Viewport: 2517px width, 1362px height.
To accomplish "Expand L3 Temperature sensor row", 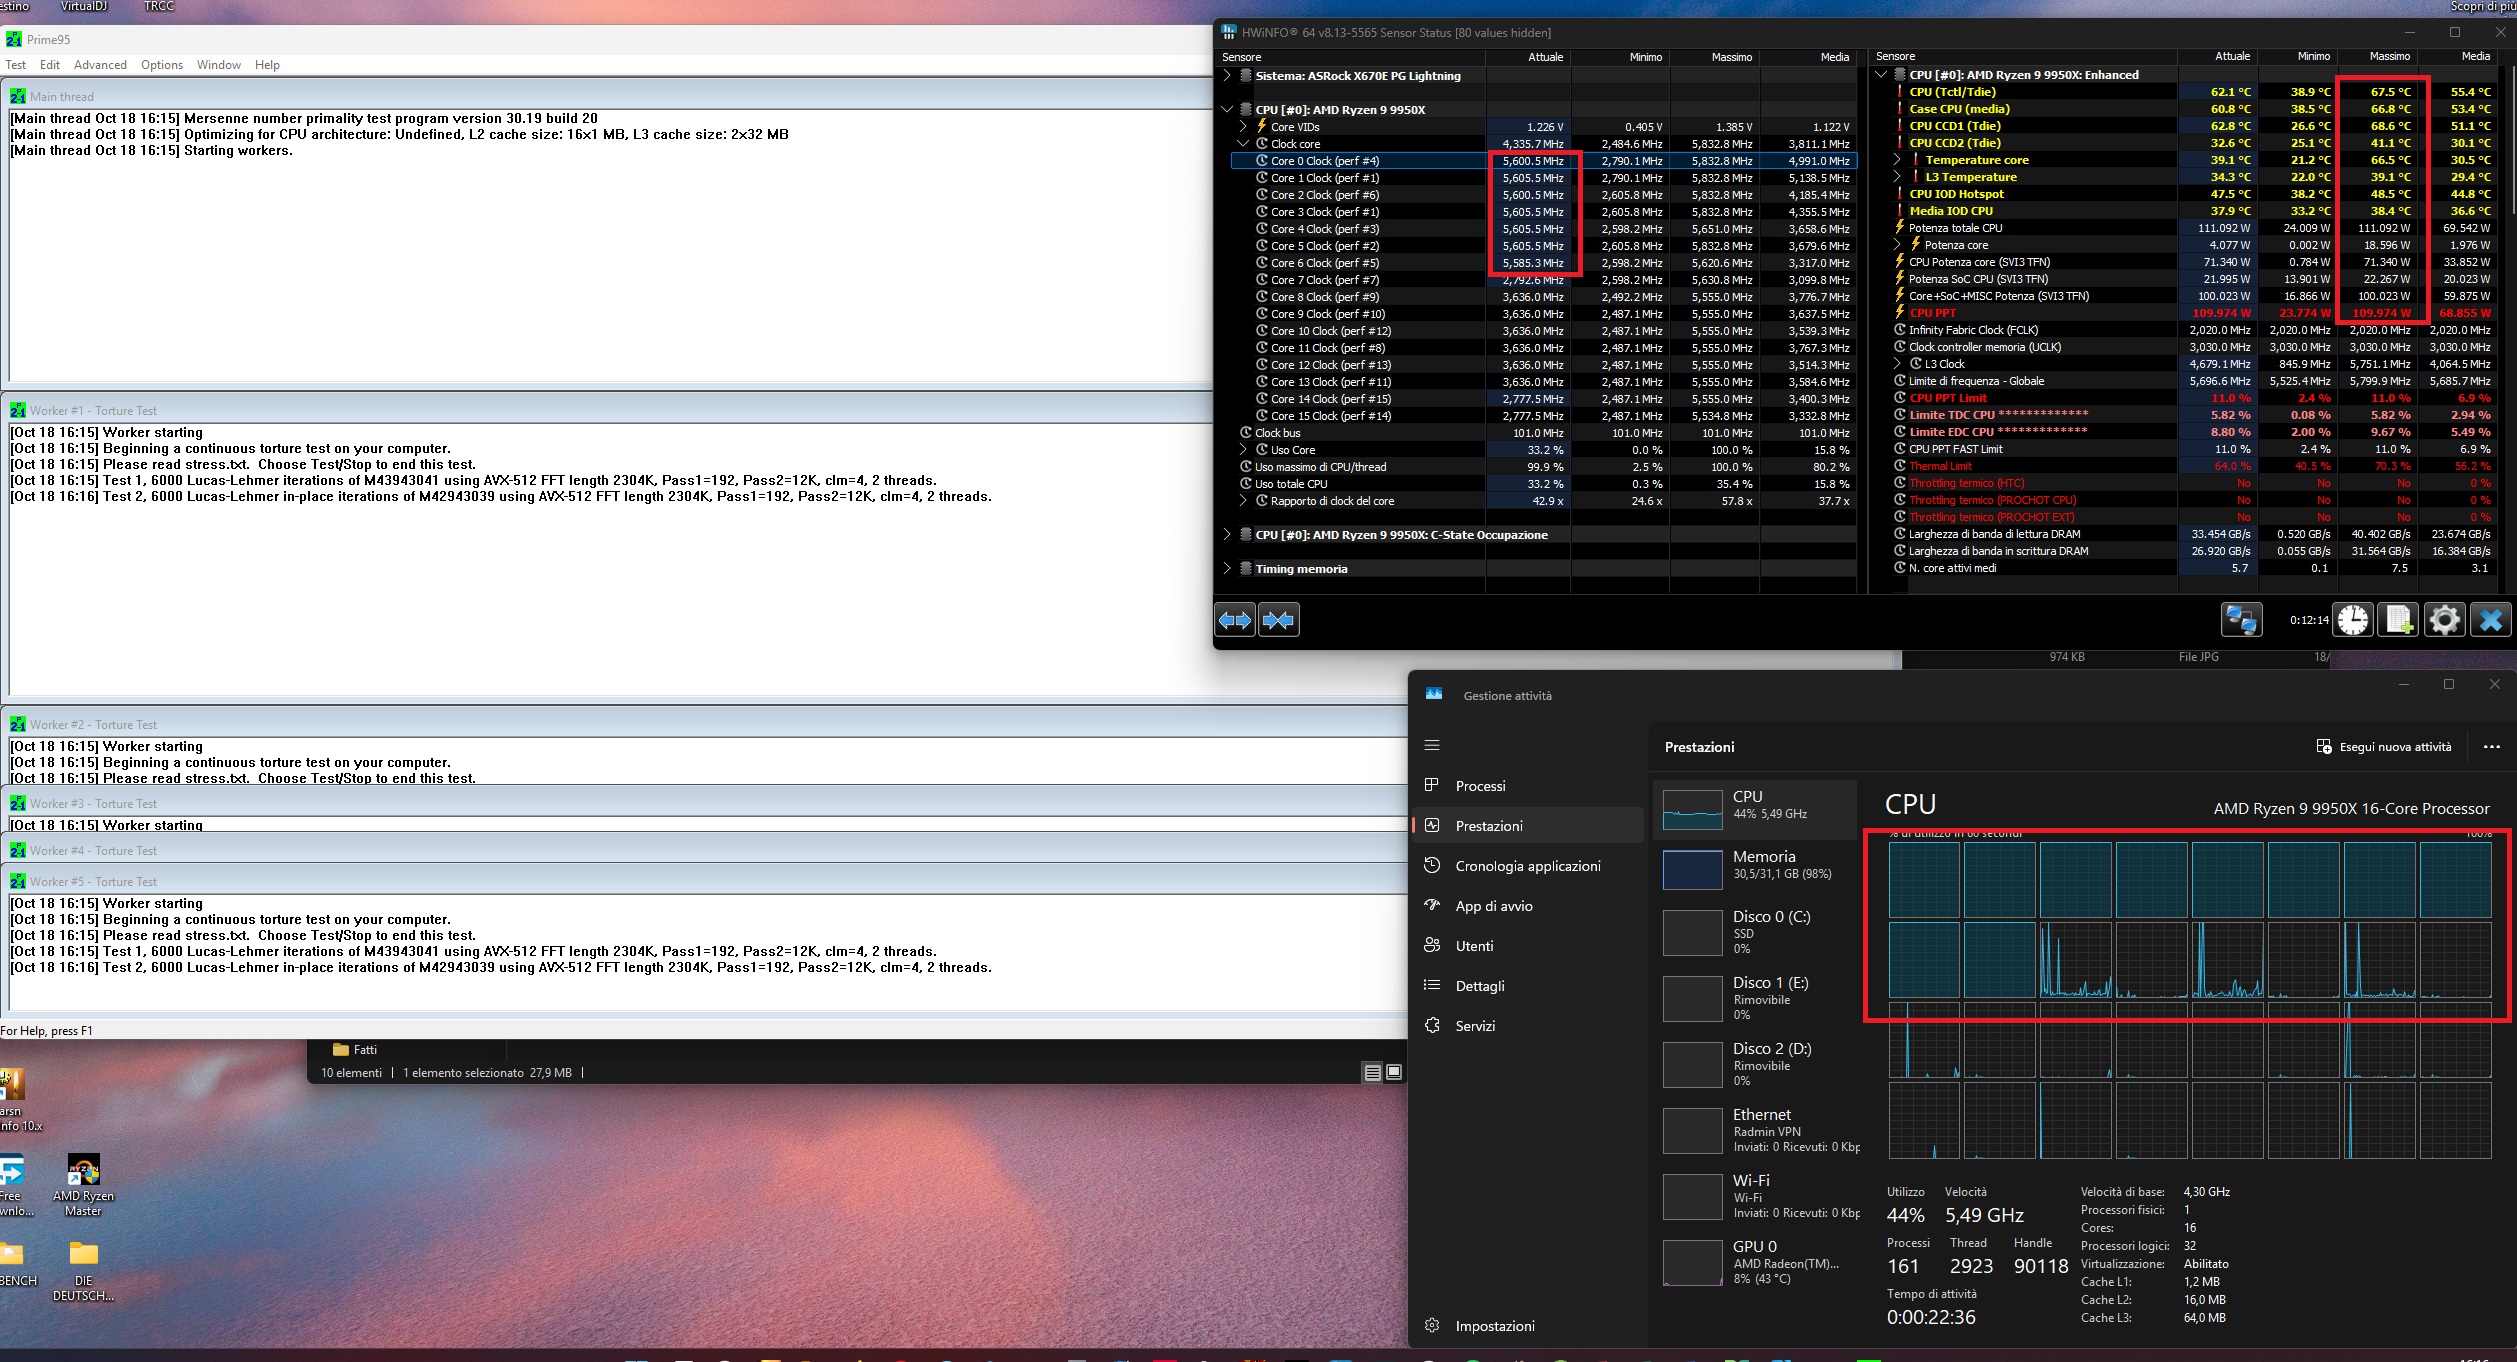I will [1897, 177].
